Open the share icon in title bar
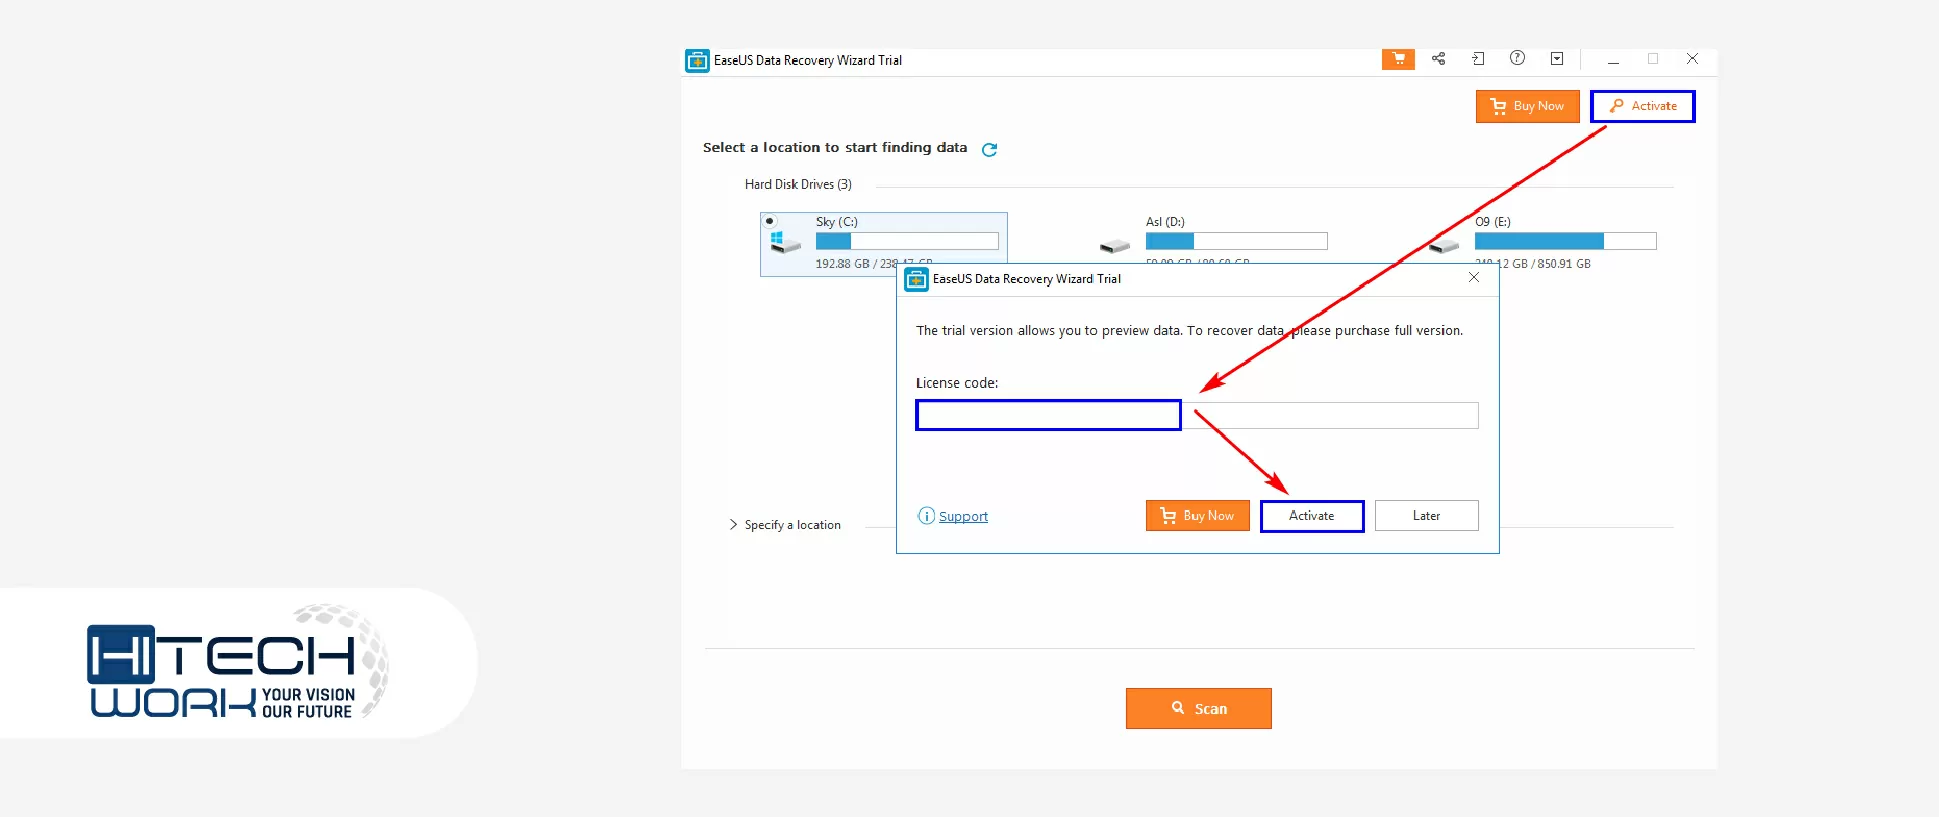Viewport: 1939px width, 817px height. (1438, 59)
